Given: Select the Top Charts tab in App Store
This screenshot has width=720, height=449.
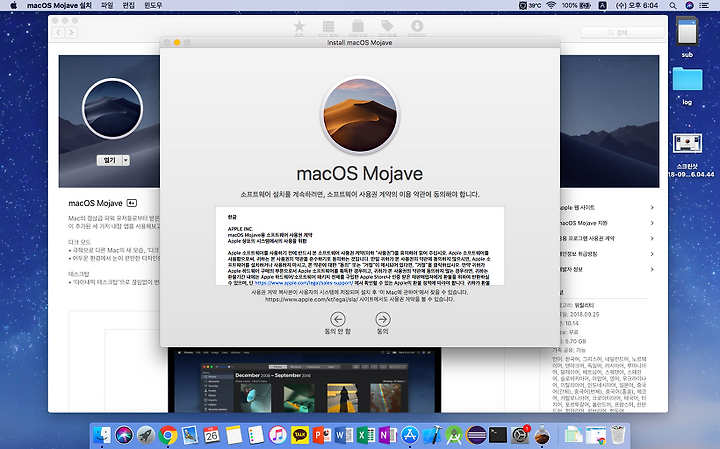Looking at the screenshot, I should tap(328, 28).
